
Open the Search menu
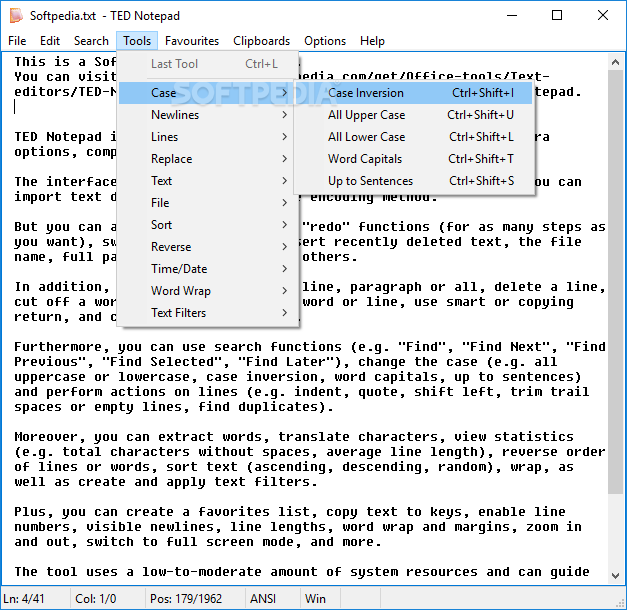[x=91, y=41]
